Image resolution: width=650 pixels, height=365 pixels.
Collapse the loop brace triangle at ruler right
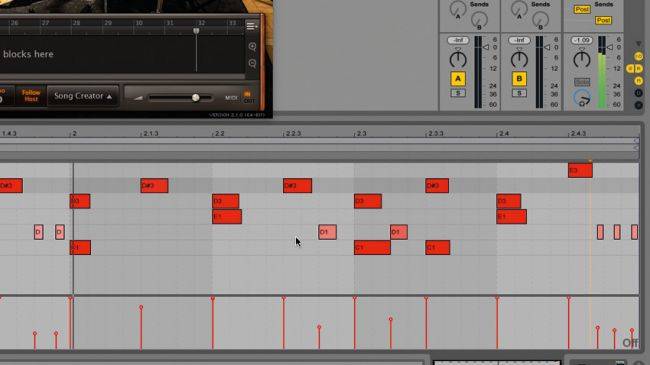[x=636, y=141]
